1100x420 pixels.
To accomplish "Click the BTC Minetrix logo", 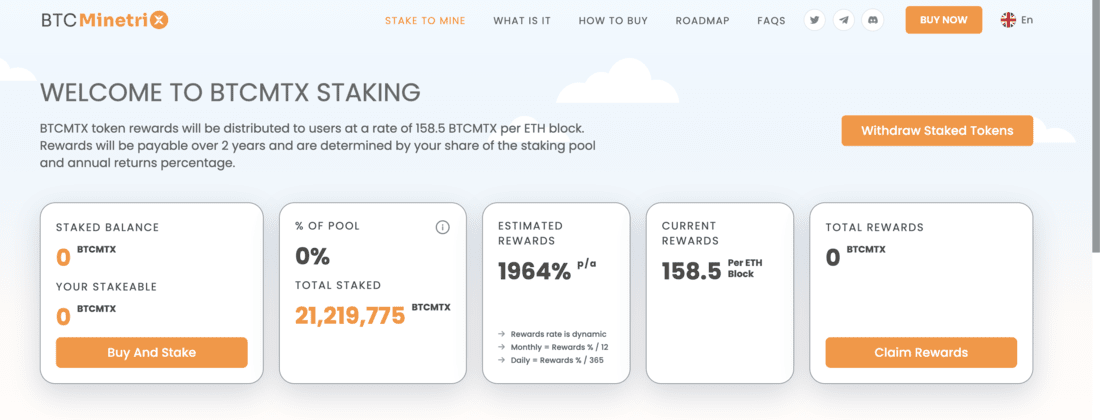I will pos(105,20).
